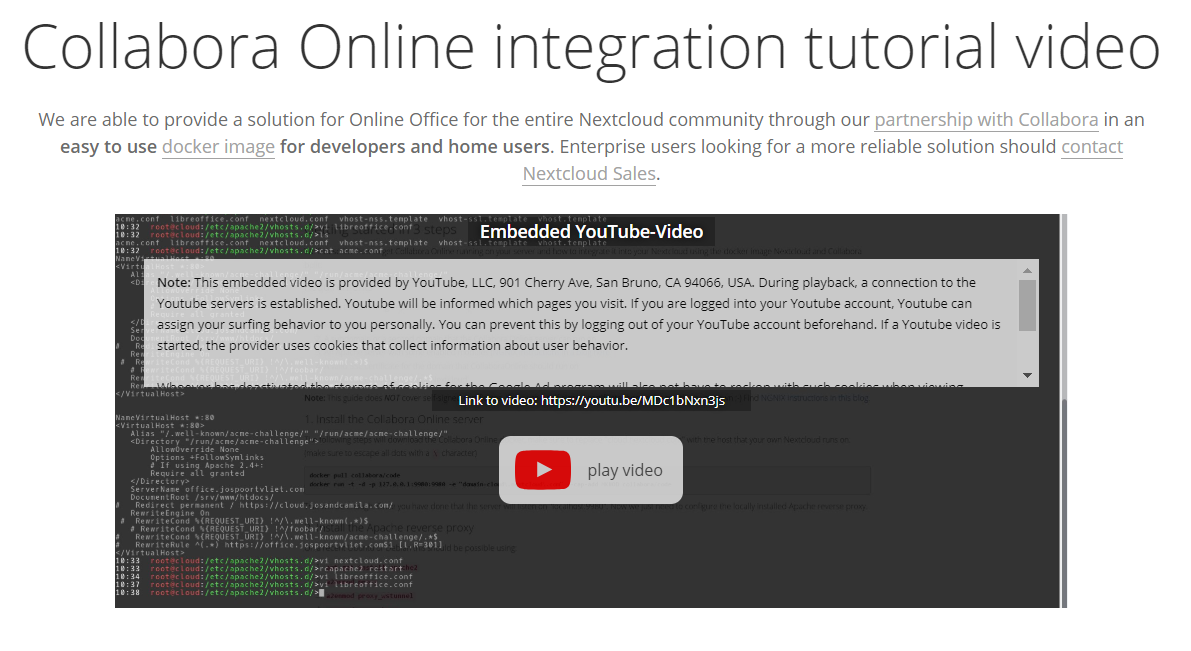Follow the 'docker image' link

pyautogui.click(x=218, y=147)
